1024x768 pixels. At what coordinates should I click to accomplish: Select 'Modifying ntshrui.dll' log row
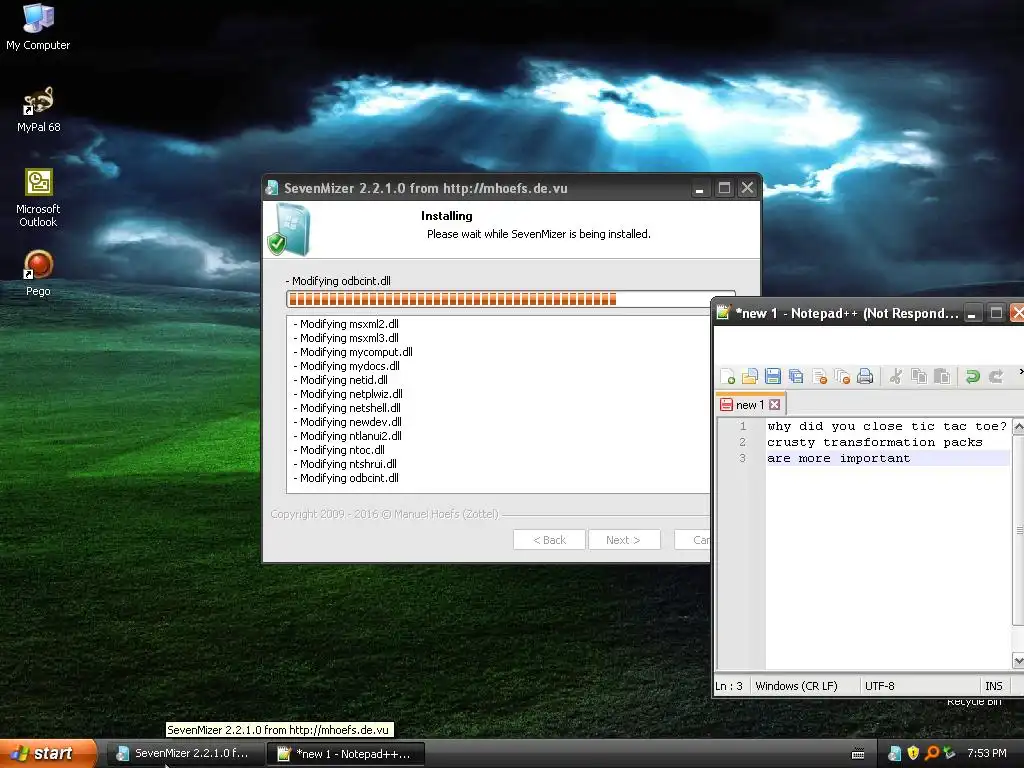click(345, 464)
